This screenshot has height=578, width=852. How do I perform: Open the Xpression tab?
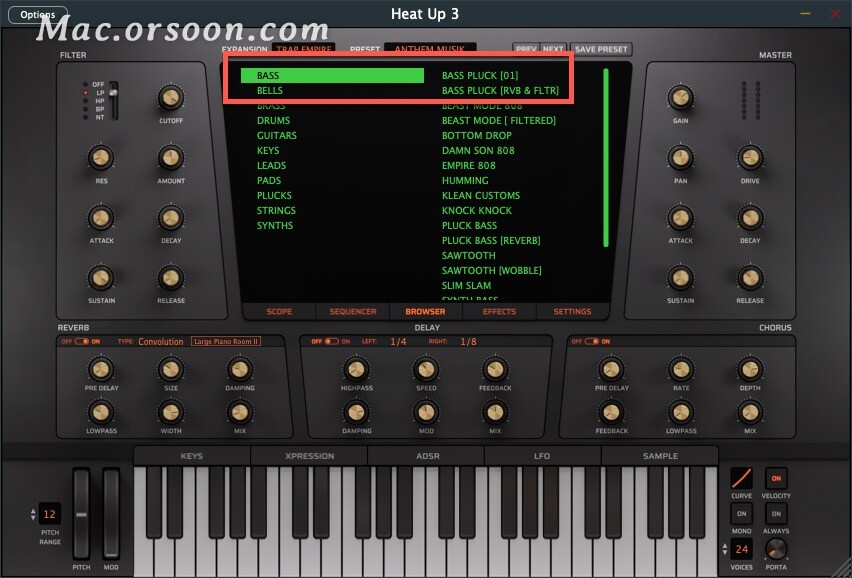point(309,456)
